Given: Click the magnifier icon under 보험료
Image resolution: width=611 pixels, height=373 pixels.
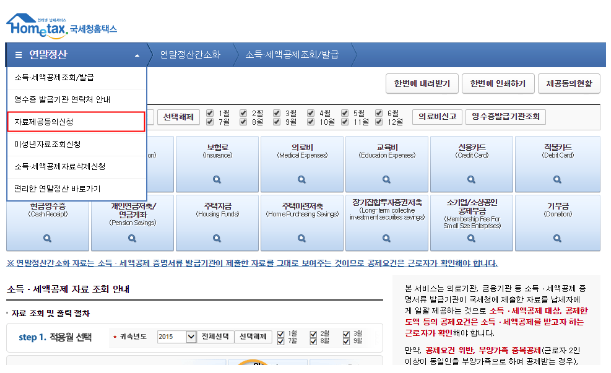Looking at the screenshot, I should [x=217, y=179].
